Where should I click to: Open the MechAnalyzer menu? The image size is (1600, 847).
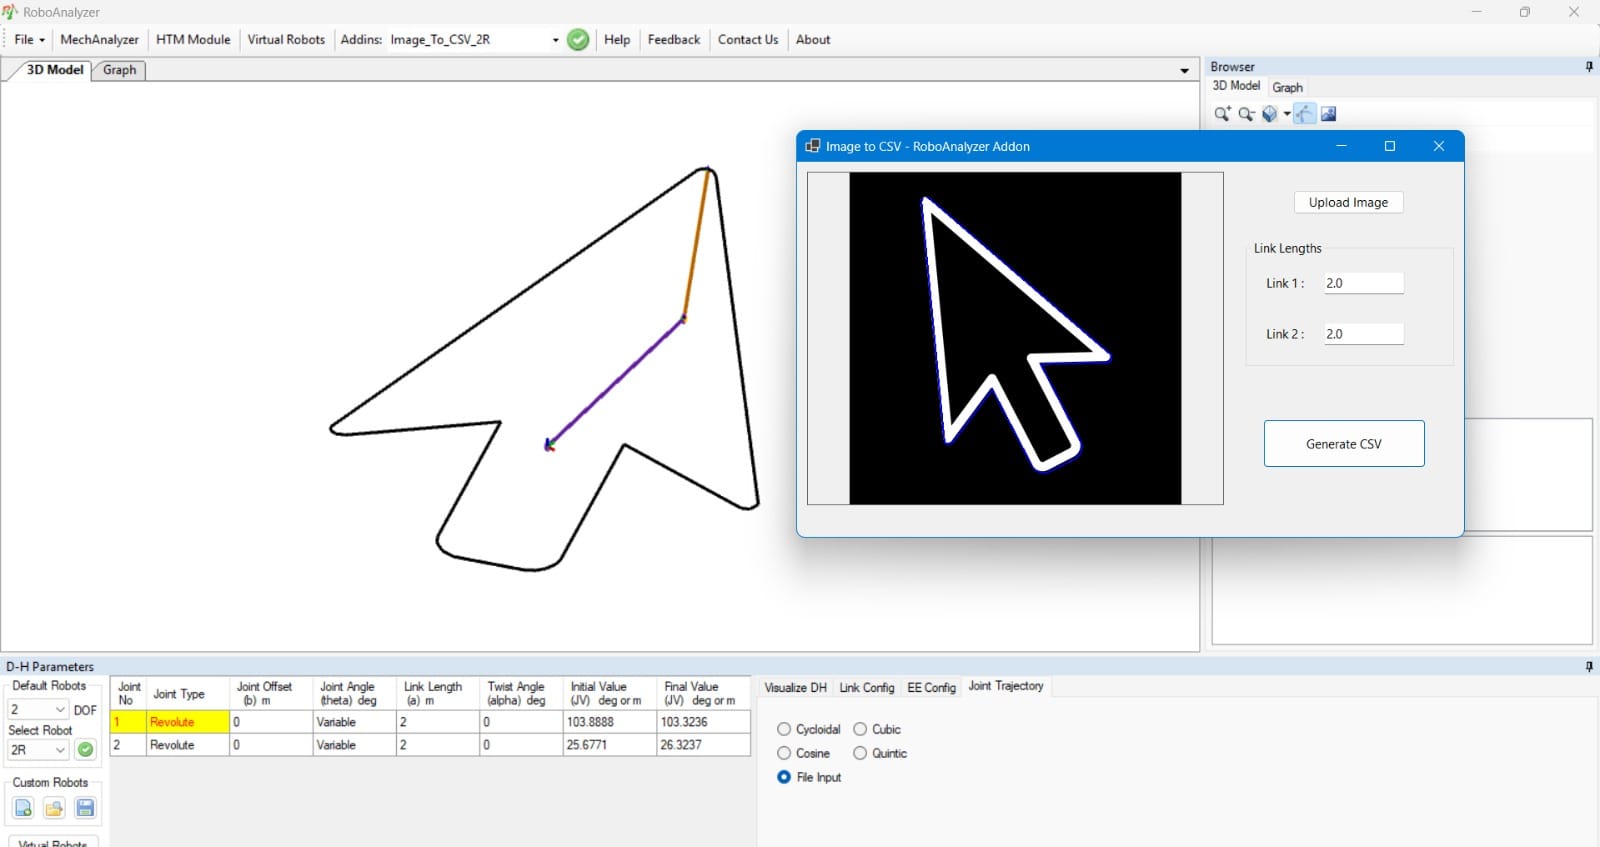tap(99, 40)
